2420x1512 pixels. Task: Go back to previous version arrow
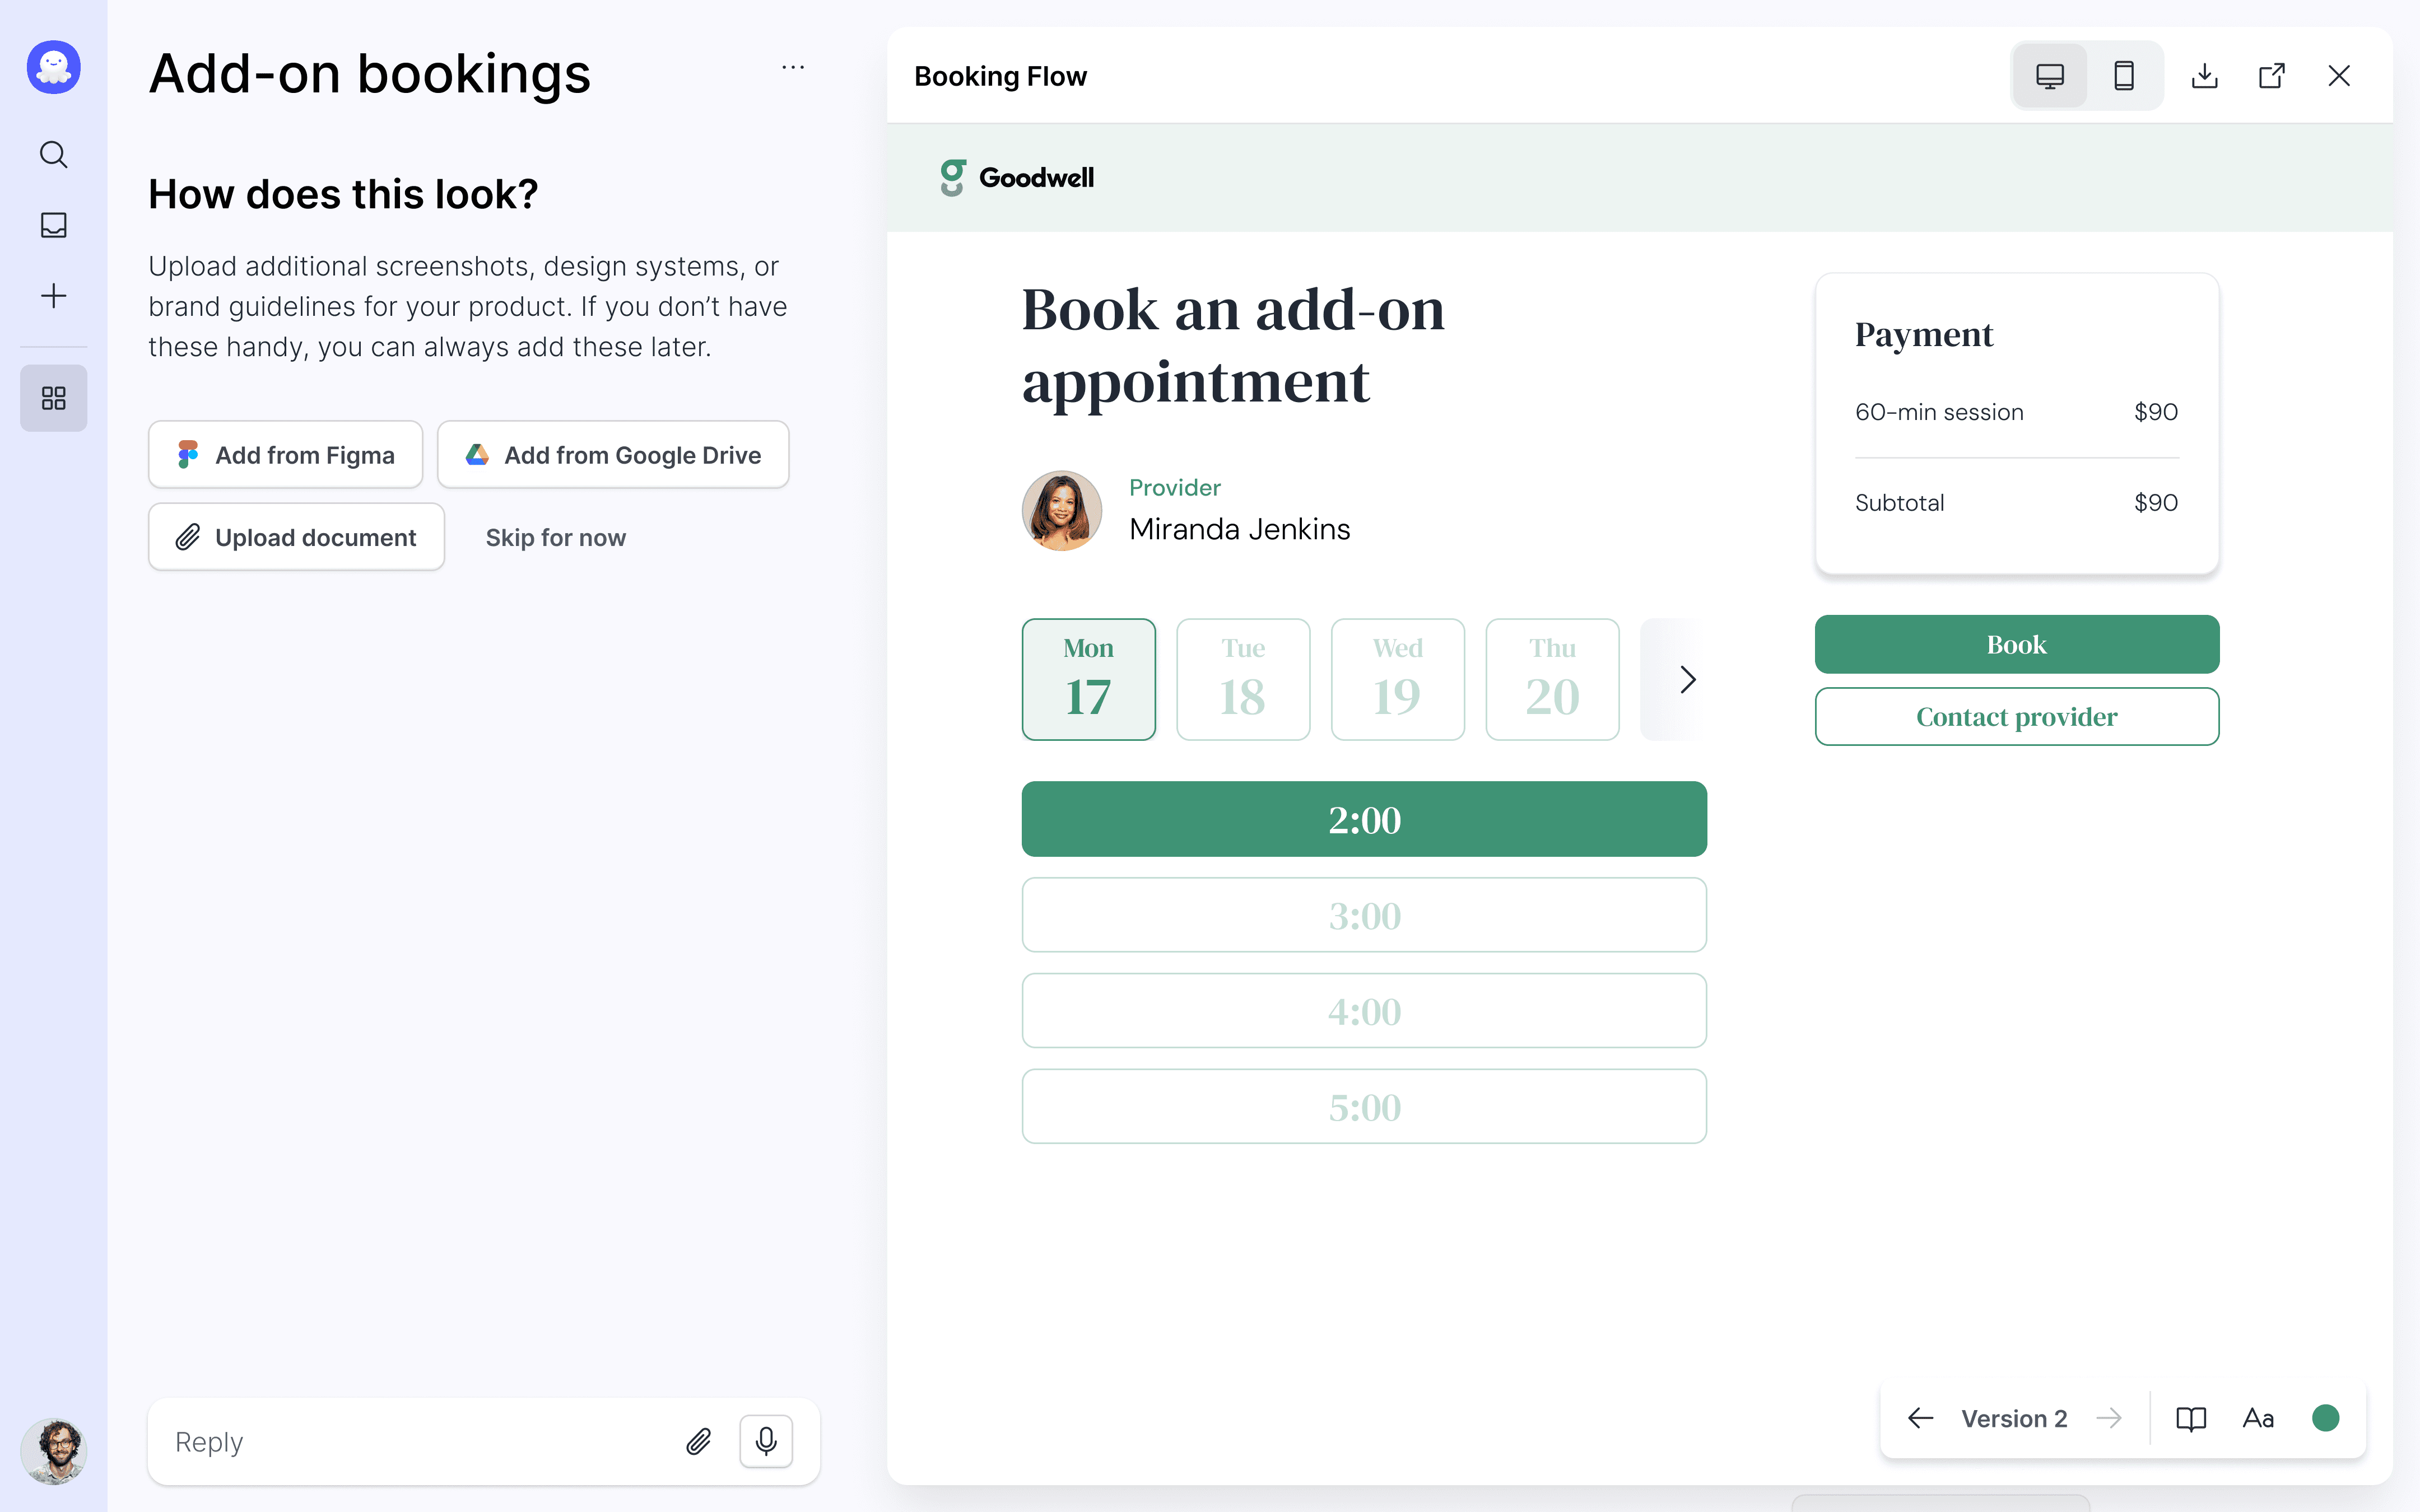tap(1920, 1419)
